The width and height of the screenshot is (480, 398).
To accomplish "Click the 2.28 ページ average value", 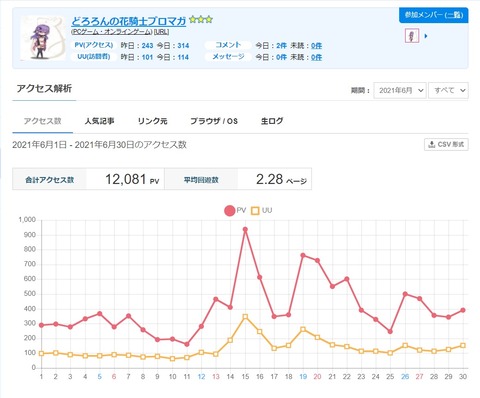I will [x=281, y=179].
